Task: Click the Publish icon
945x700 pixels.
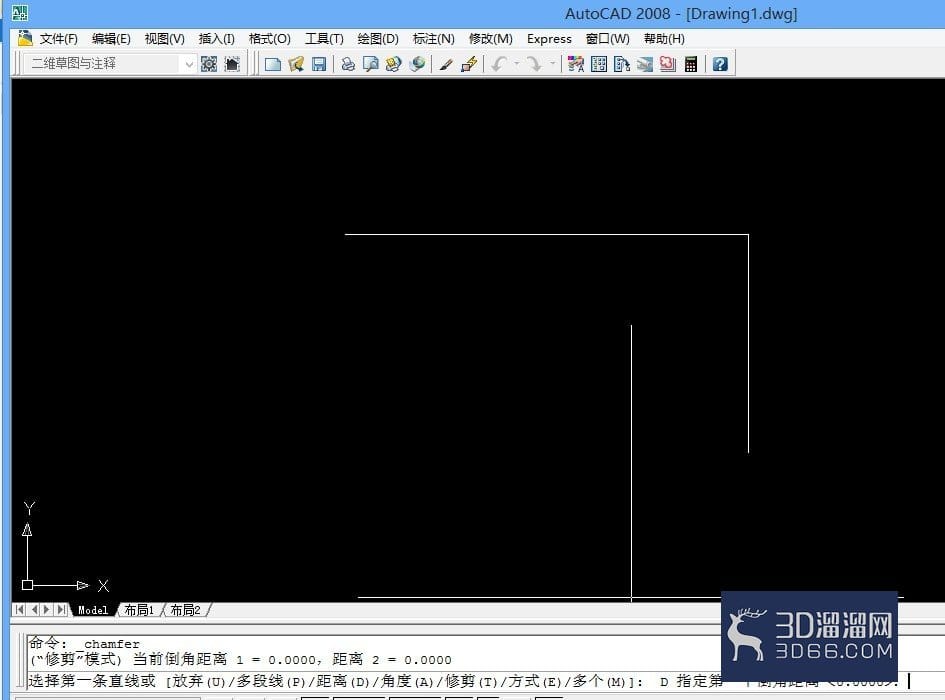Action: point(394,64)
